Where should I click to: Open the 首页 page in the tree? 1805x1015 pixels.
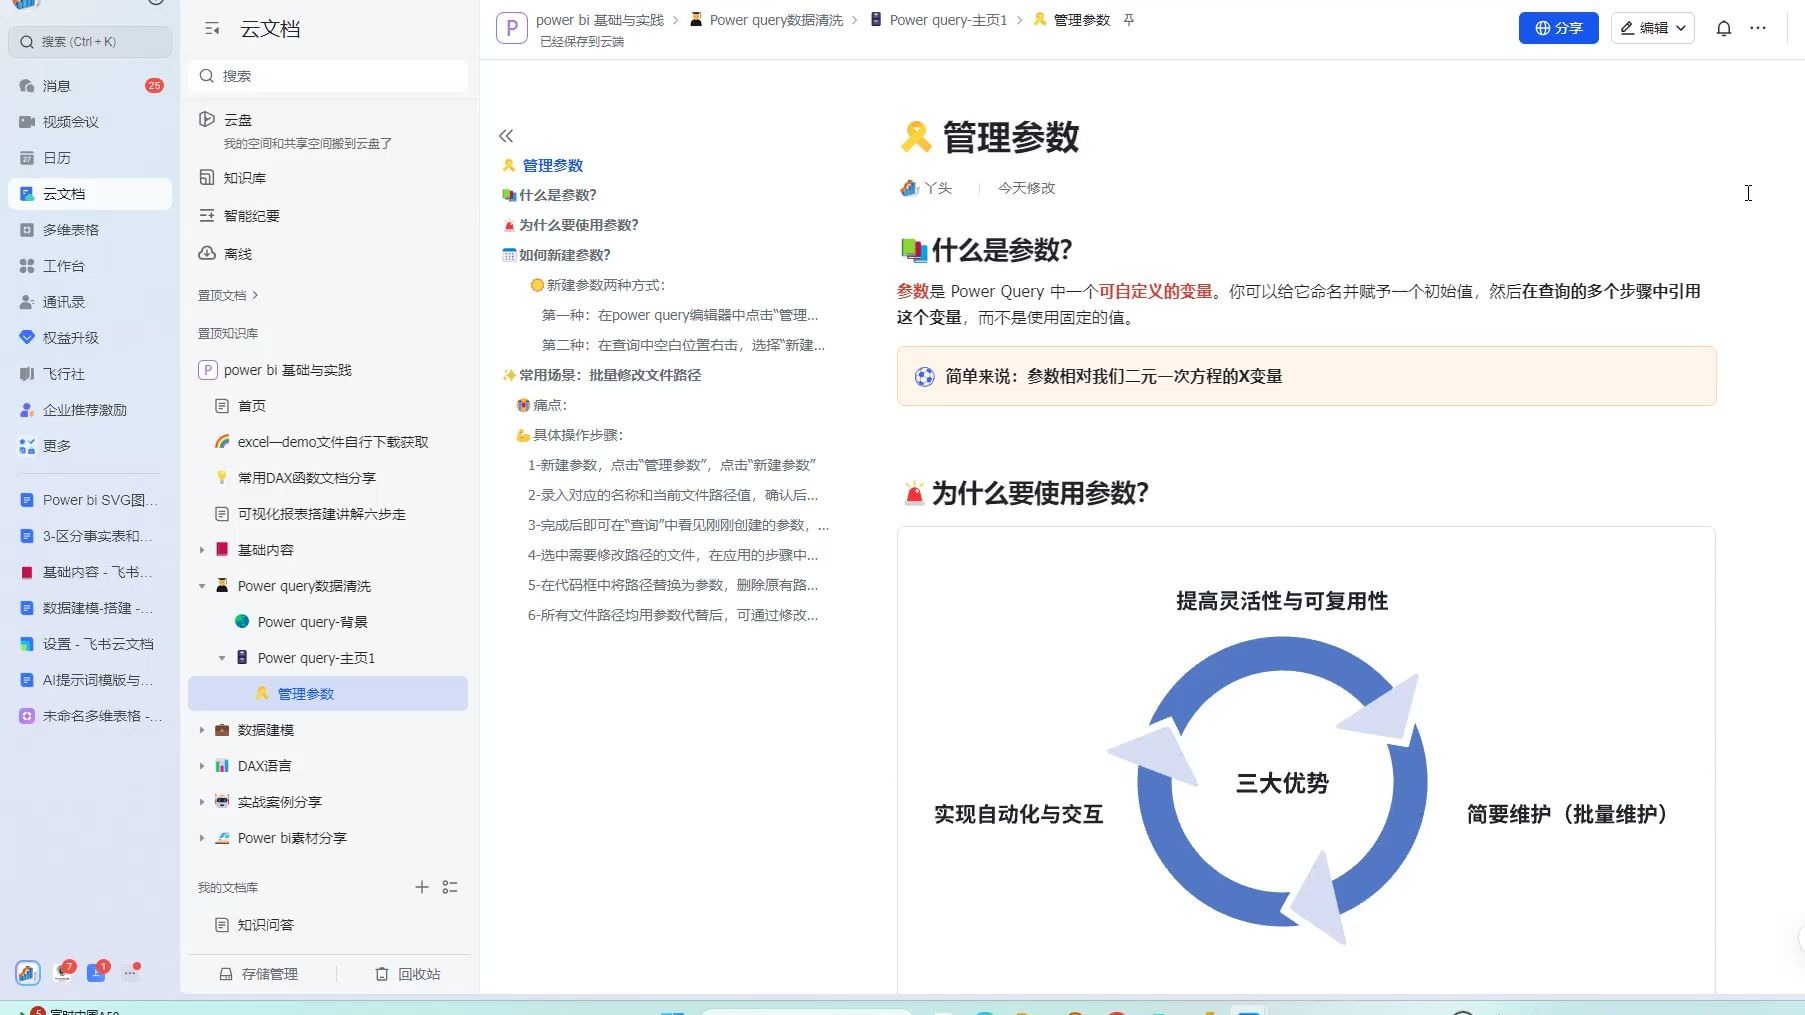click(x=328, y=406)
